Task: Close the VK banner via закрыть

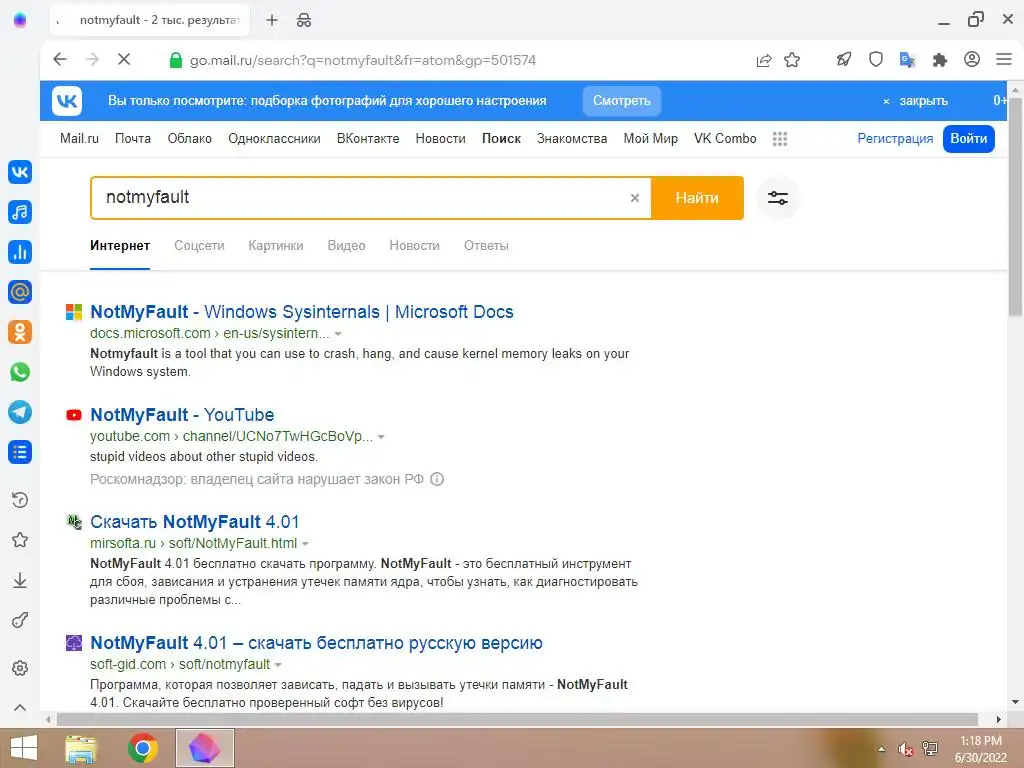Action: [916, 101]
